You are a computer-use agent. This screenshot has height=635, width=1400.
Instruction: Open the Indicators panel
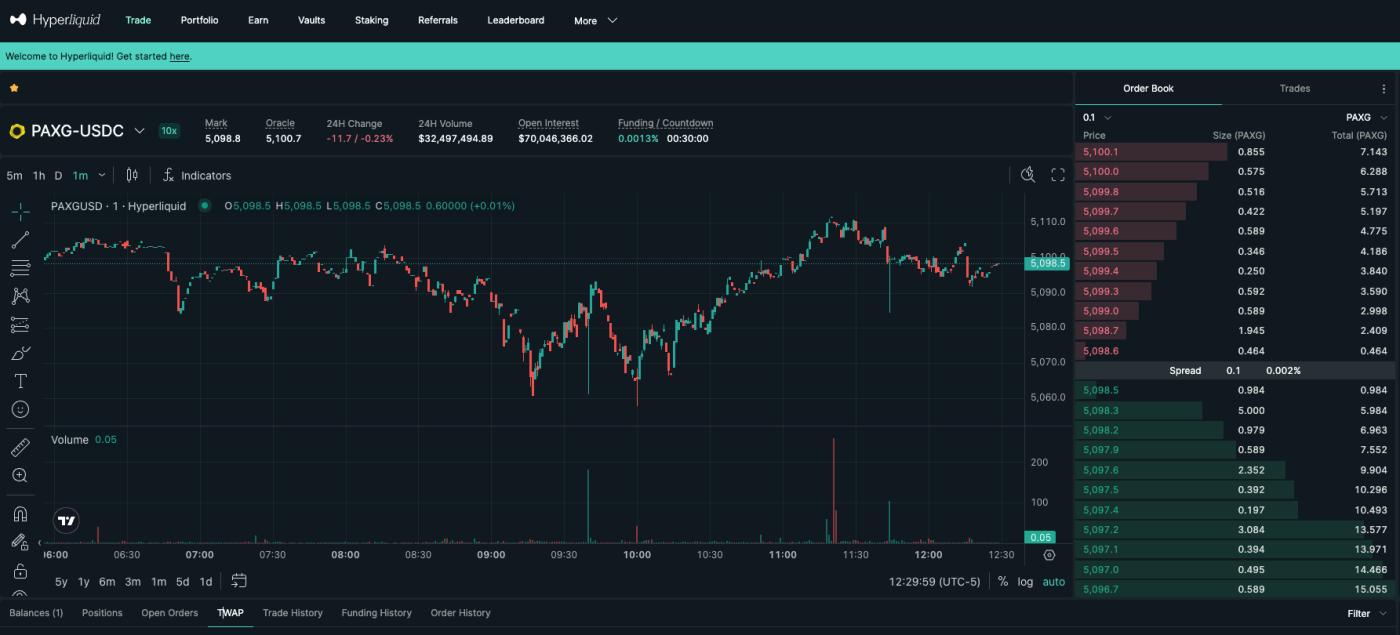click(x=197, y=175)
